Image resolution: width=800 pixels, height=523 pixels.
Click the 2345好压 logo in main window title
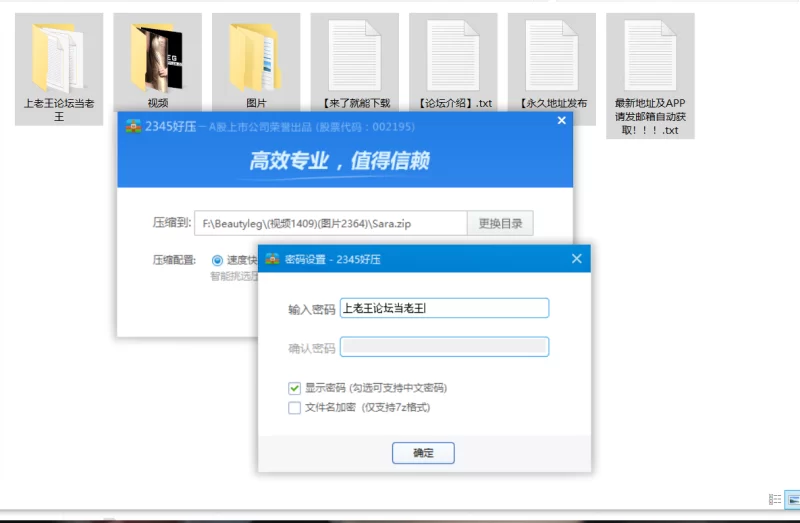[134, 126]
